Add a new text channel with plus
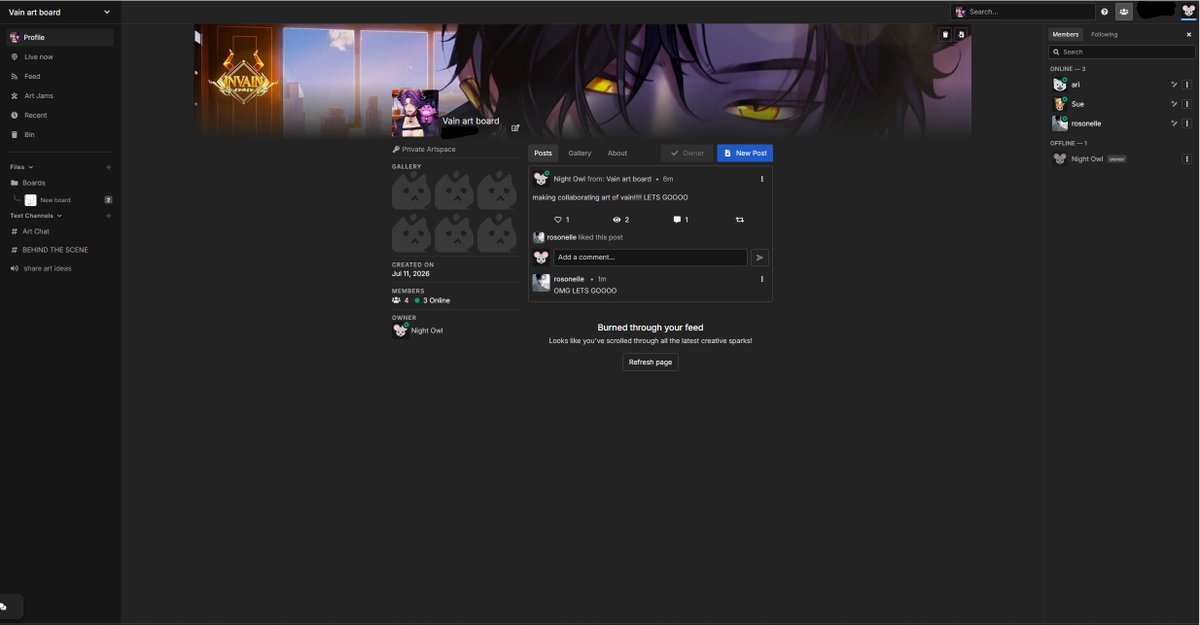1200x625 pixels. click(108, 215)
